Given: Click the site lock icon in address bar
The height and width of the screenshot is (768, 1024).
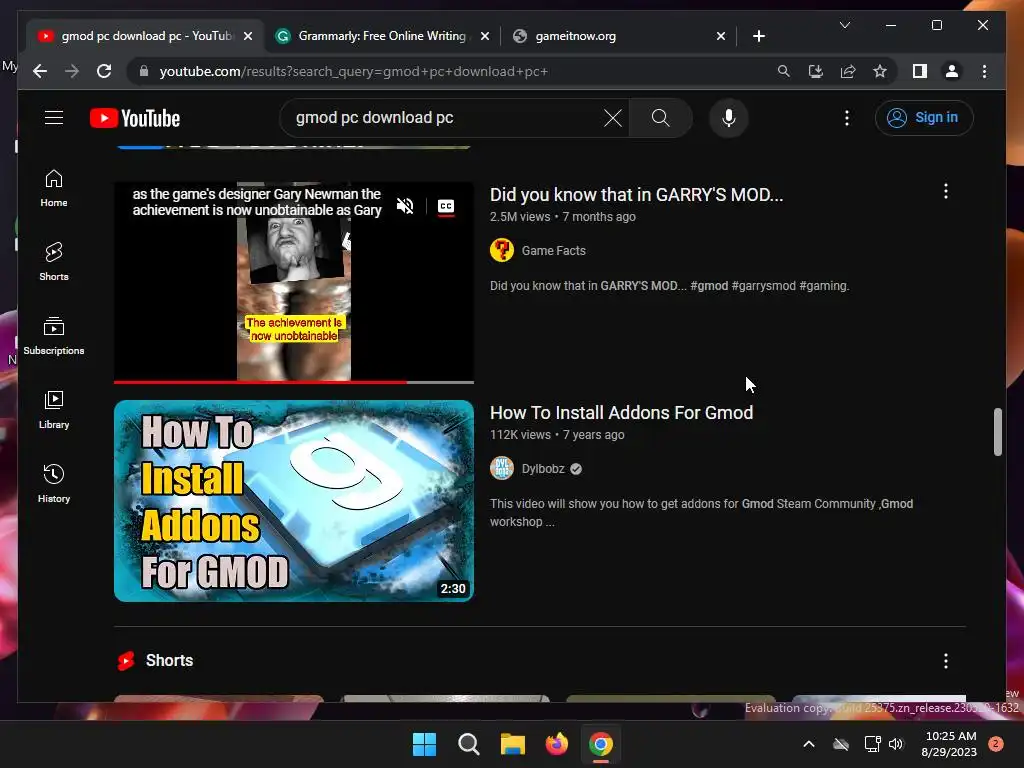Looking at the screenshot, I should click(x=144, y=71).
